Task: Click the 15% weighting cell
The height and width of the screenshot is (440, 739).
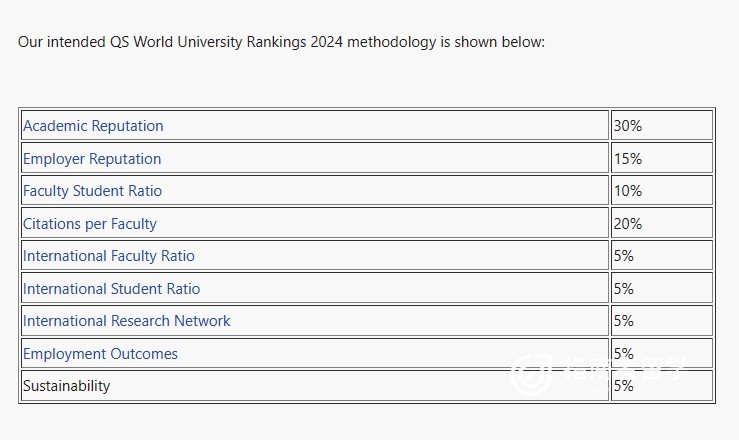Action: pos(662,158)
